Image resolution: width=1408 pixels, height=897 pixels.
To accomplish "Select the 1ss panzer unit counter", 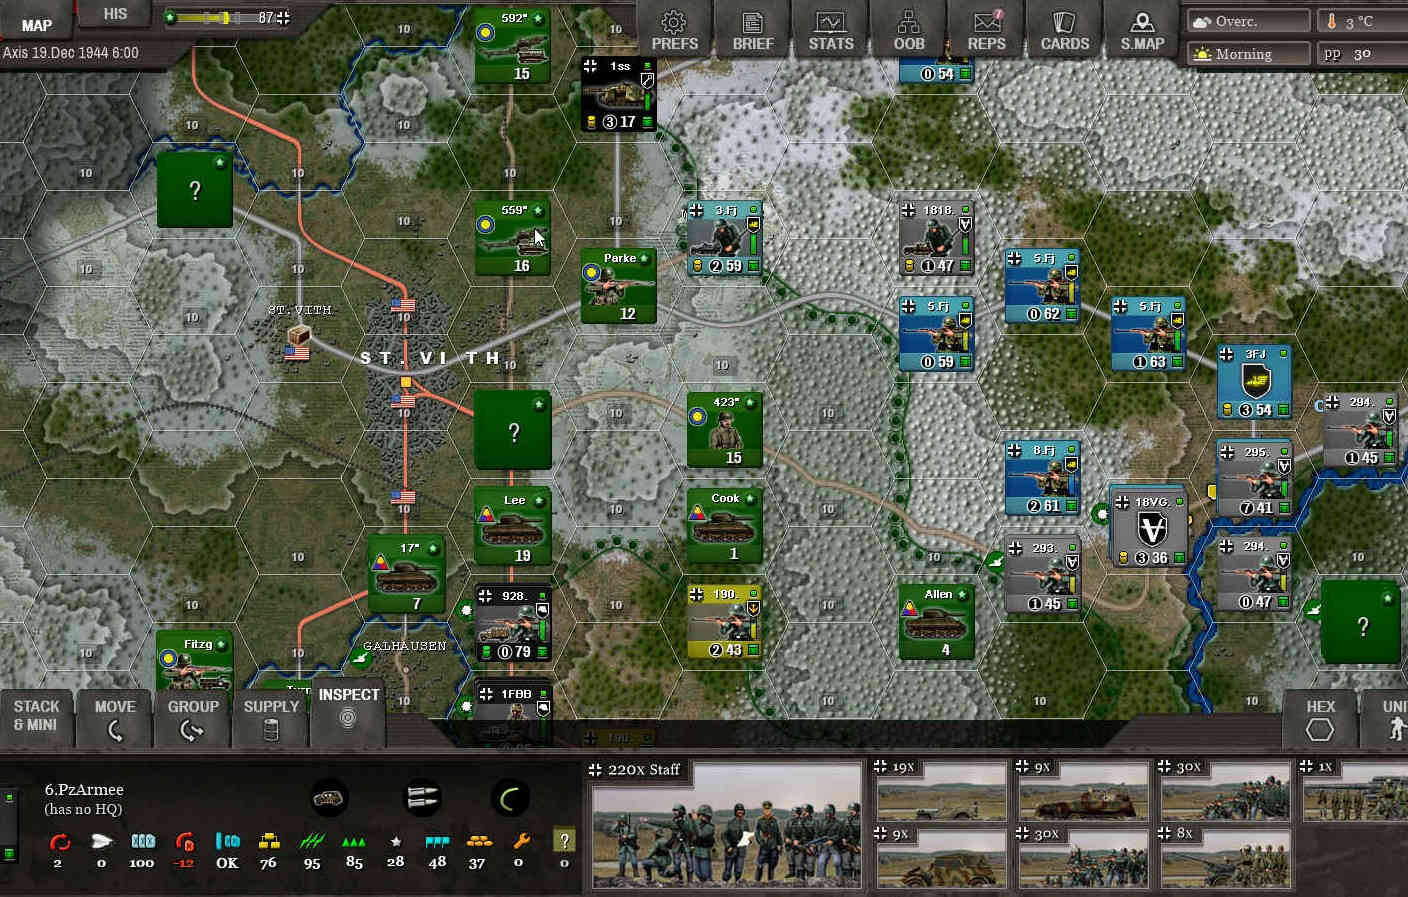I will 619,94.
